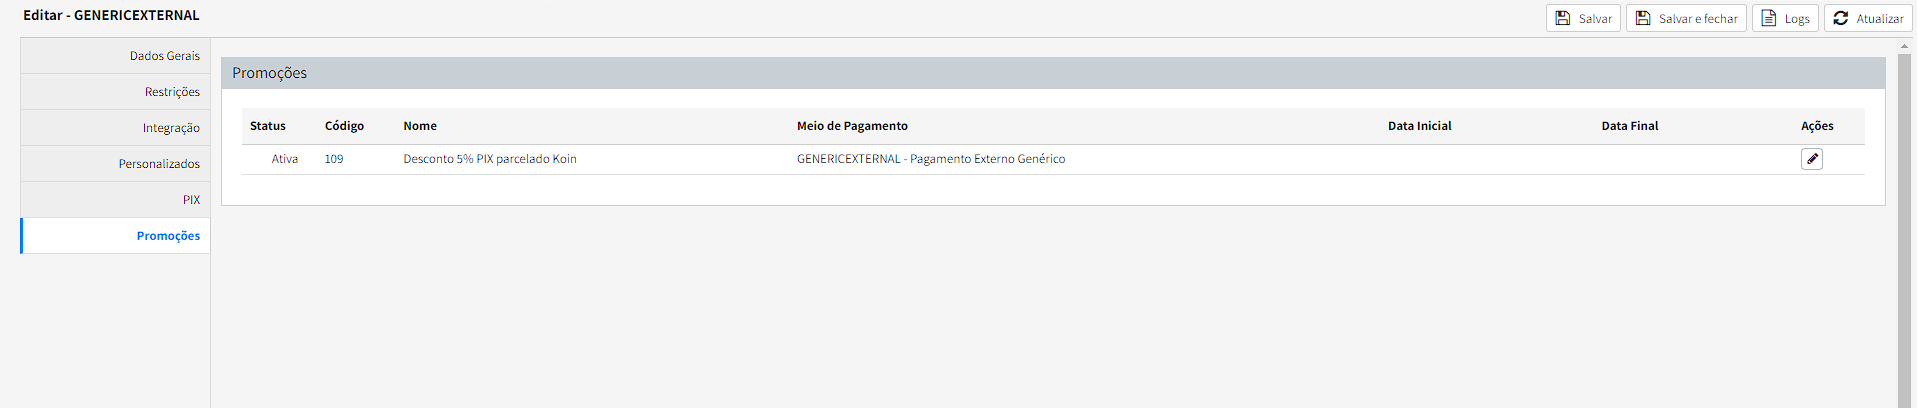Click the Atualizar refresh arrows icon

[x=1841, y=18]
